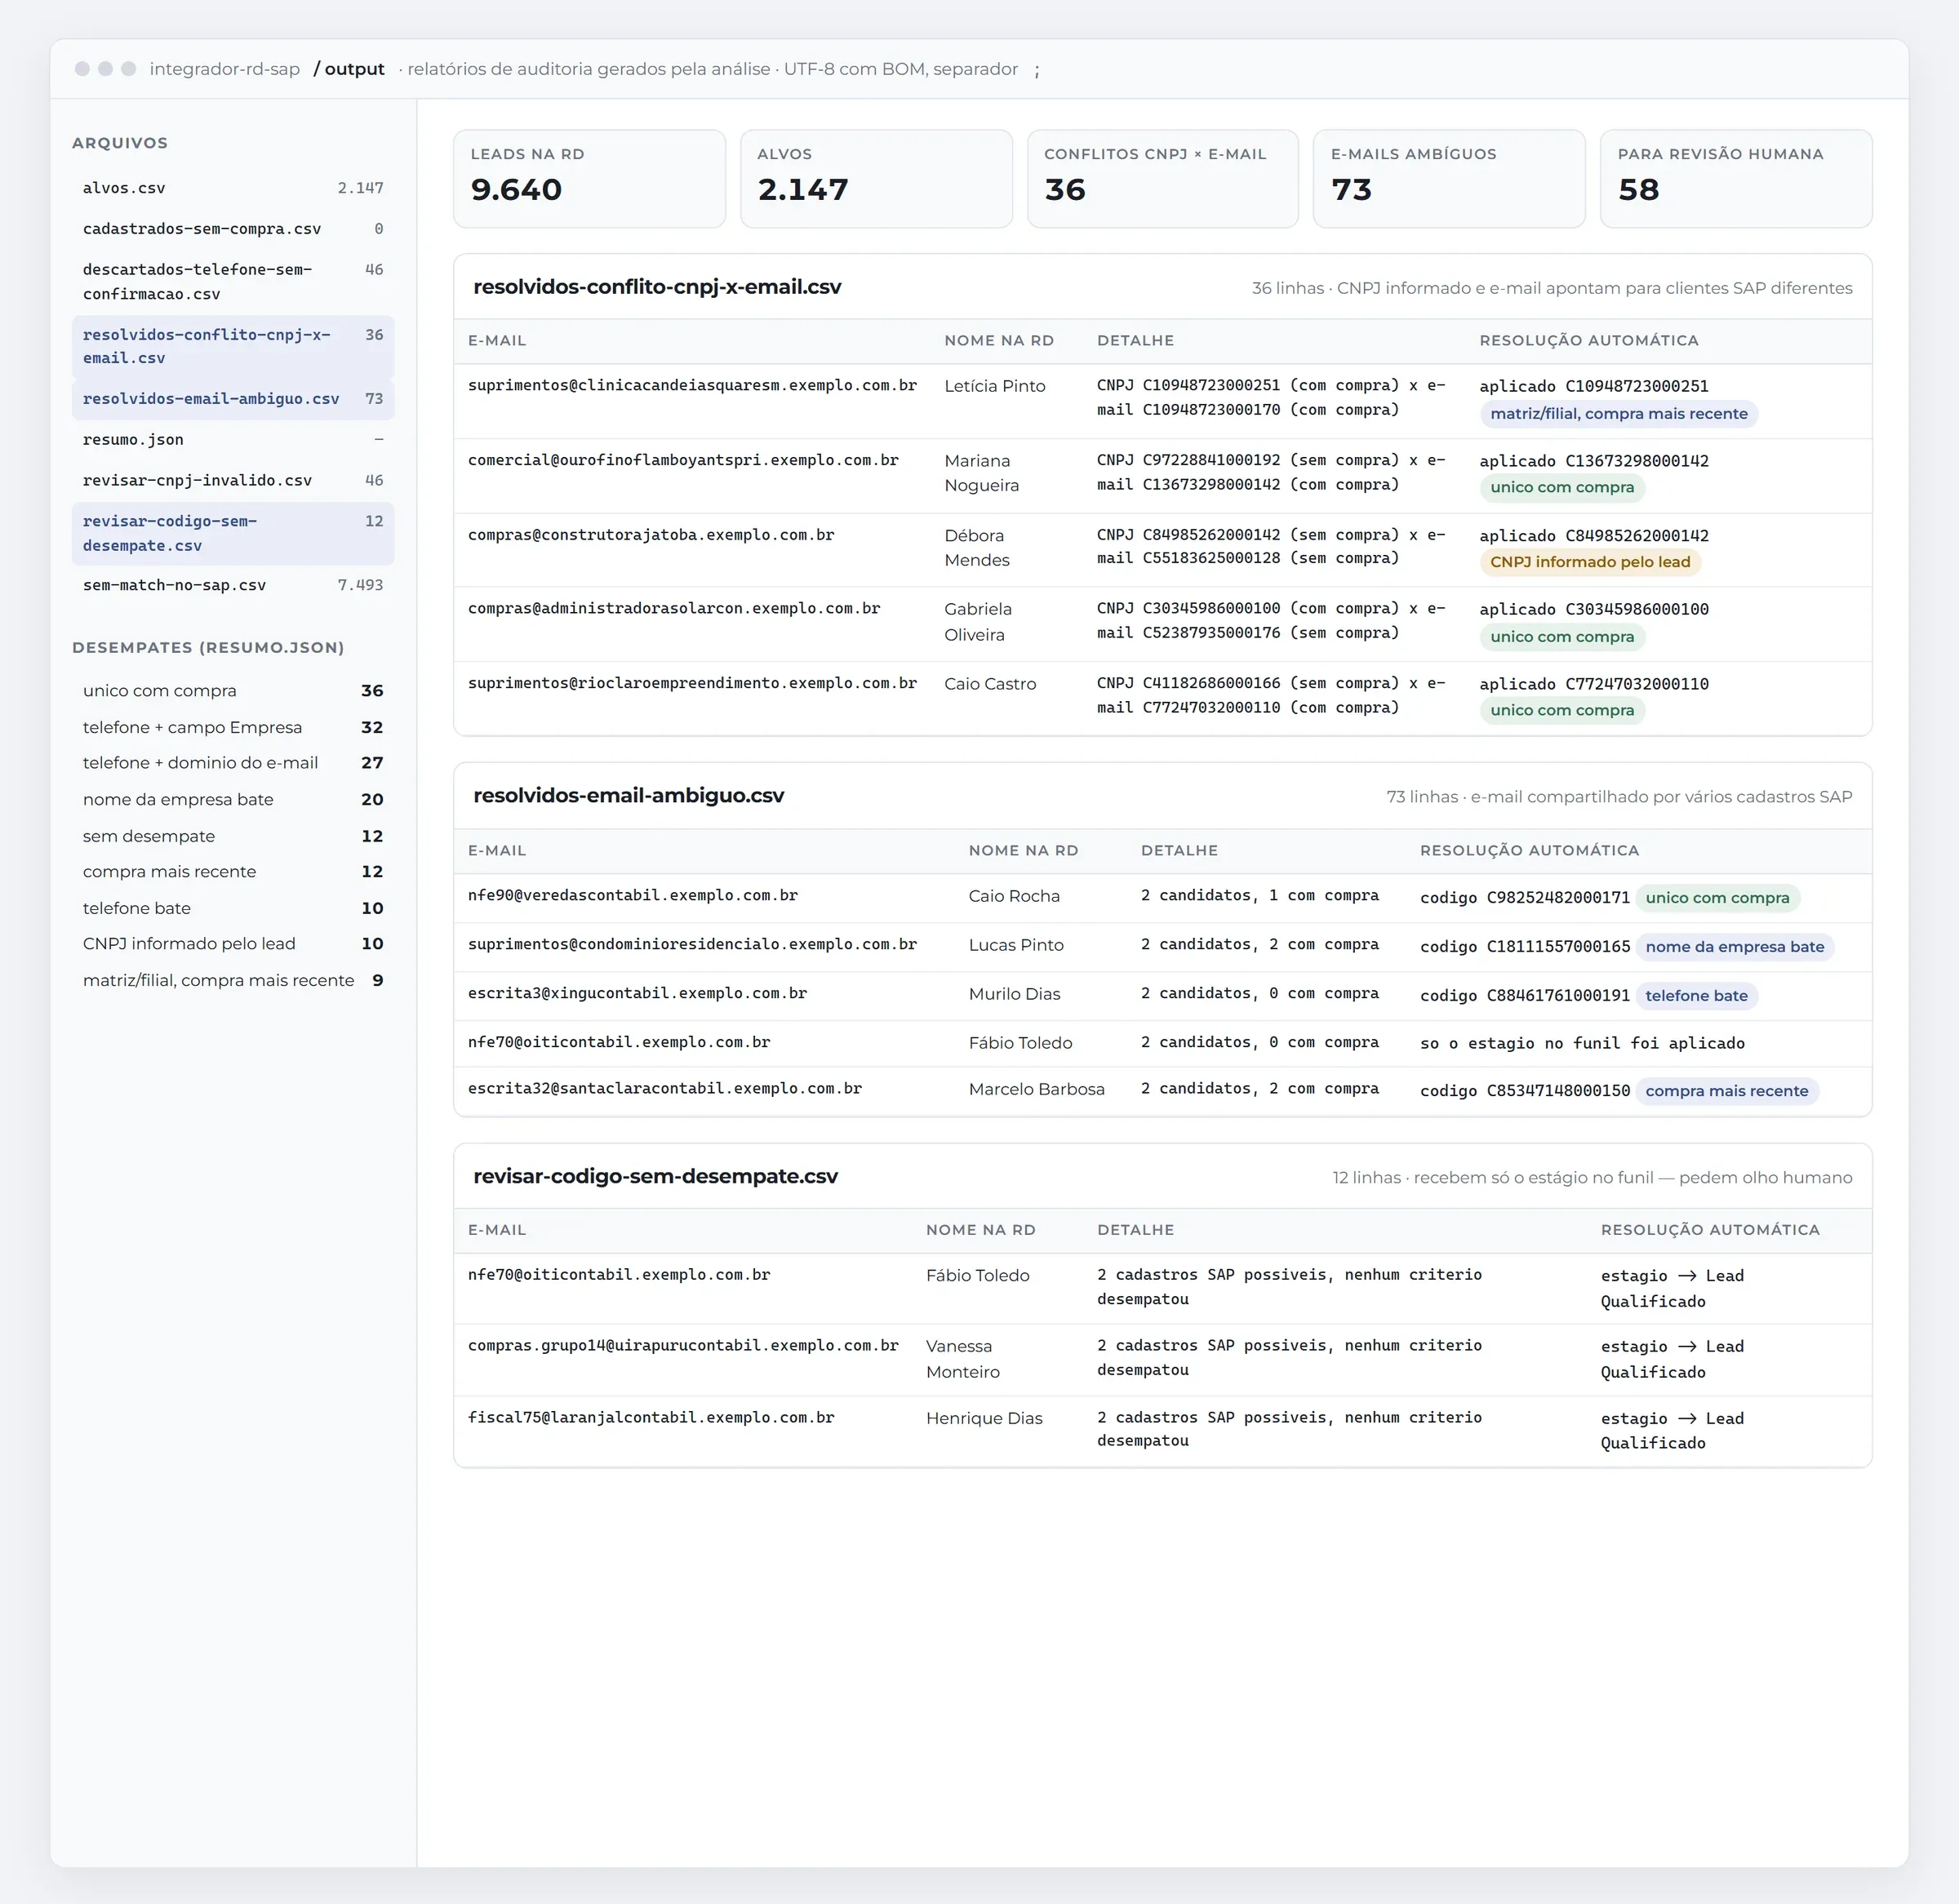The height and width of the screenshot is (1904, 1959).
Task: Click 'nome da empresa bate' summary row
Action: (233, 800)
